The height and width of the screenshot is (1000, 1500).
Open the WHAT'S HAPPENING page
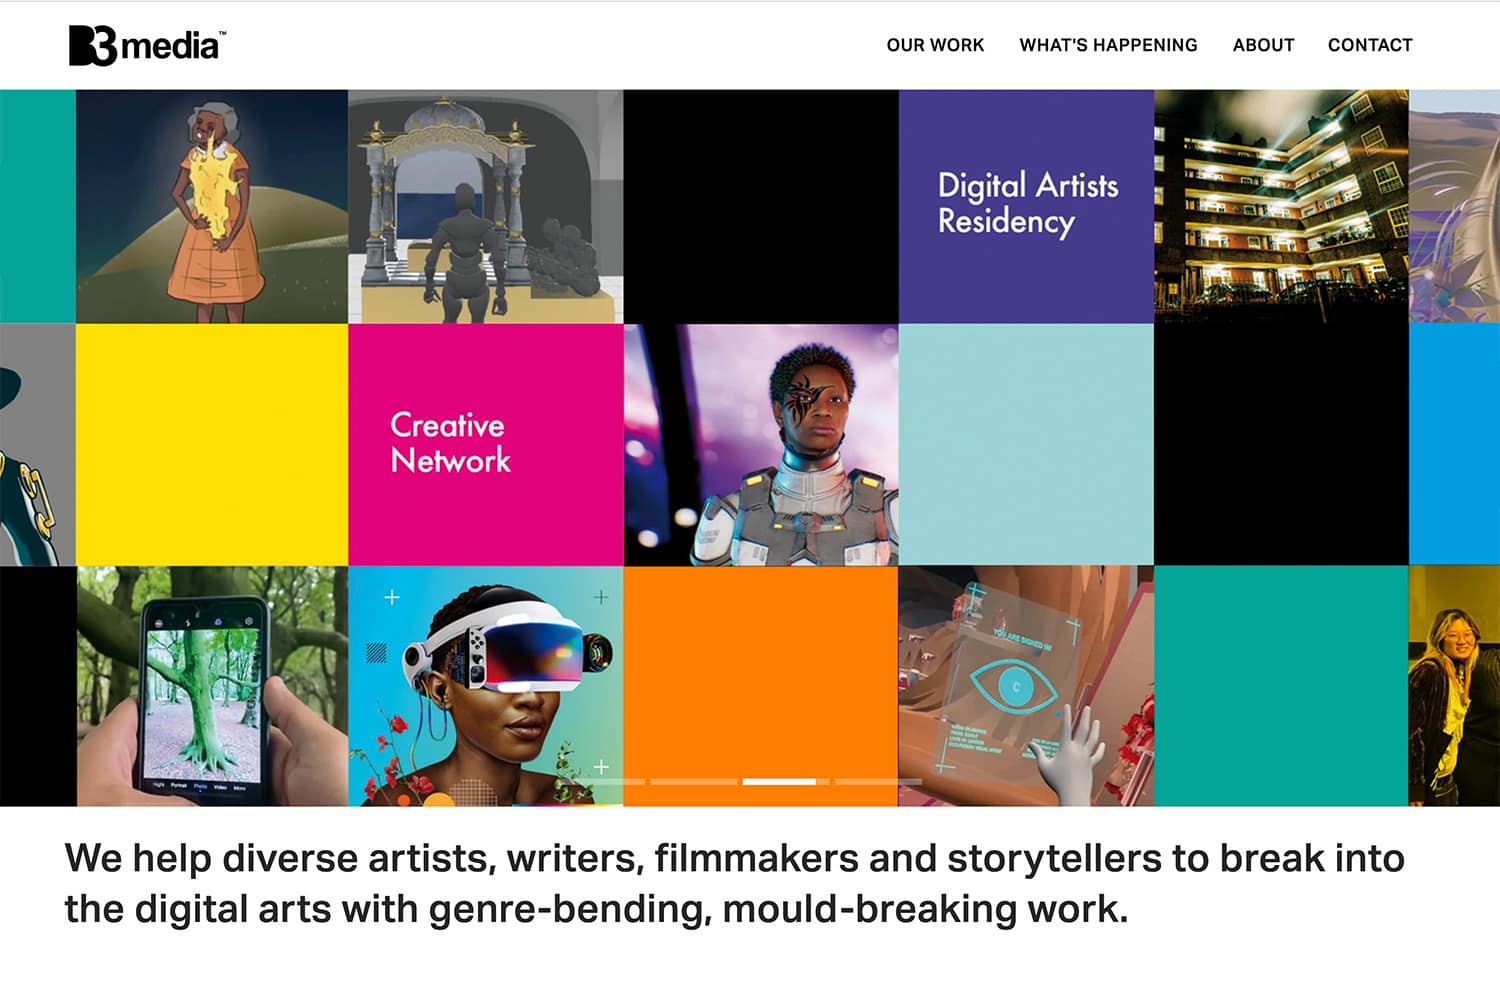tap(1108, 45)
